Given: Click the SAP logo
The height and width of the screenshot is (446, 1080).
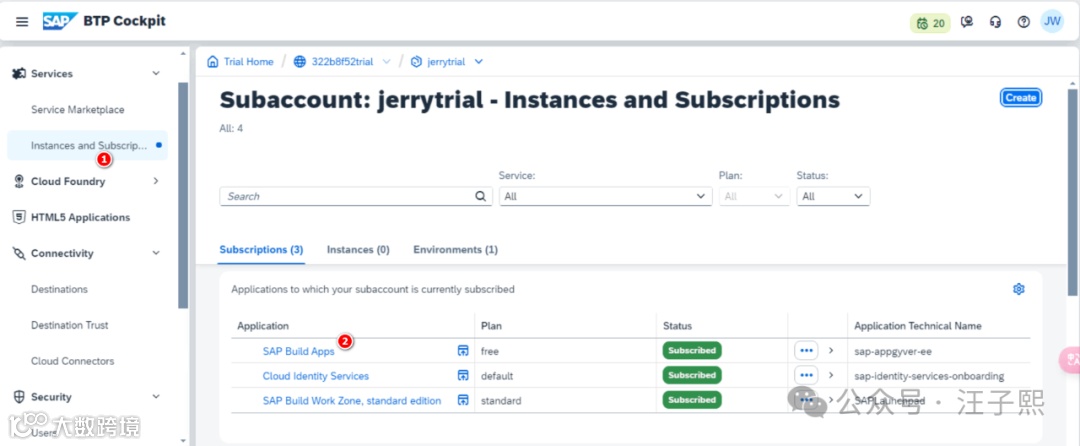Looking at the screenshot, I should point(60,21).
